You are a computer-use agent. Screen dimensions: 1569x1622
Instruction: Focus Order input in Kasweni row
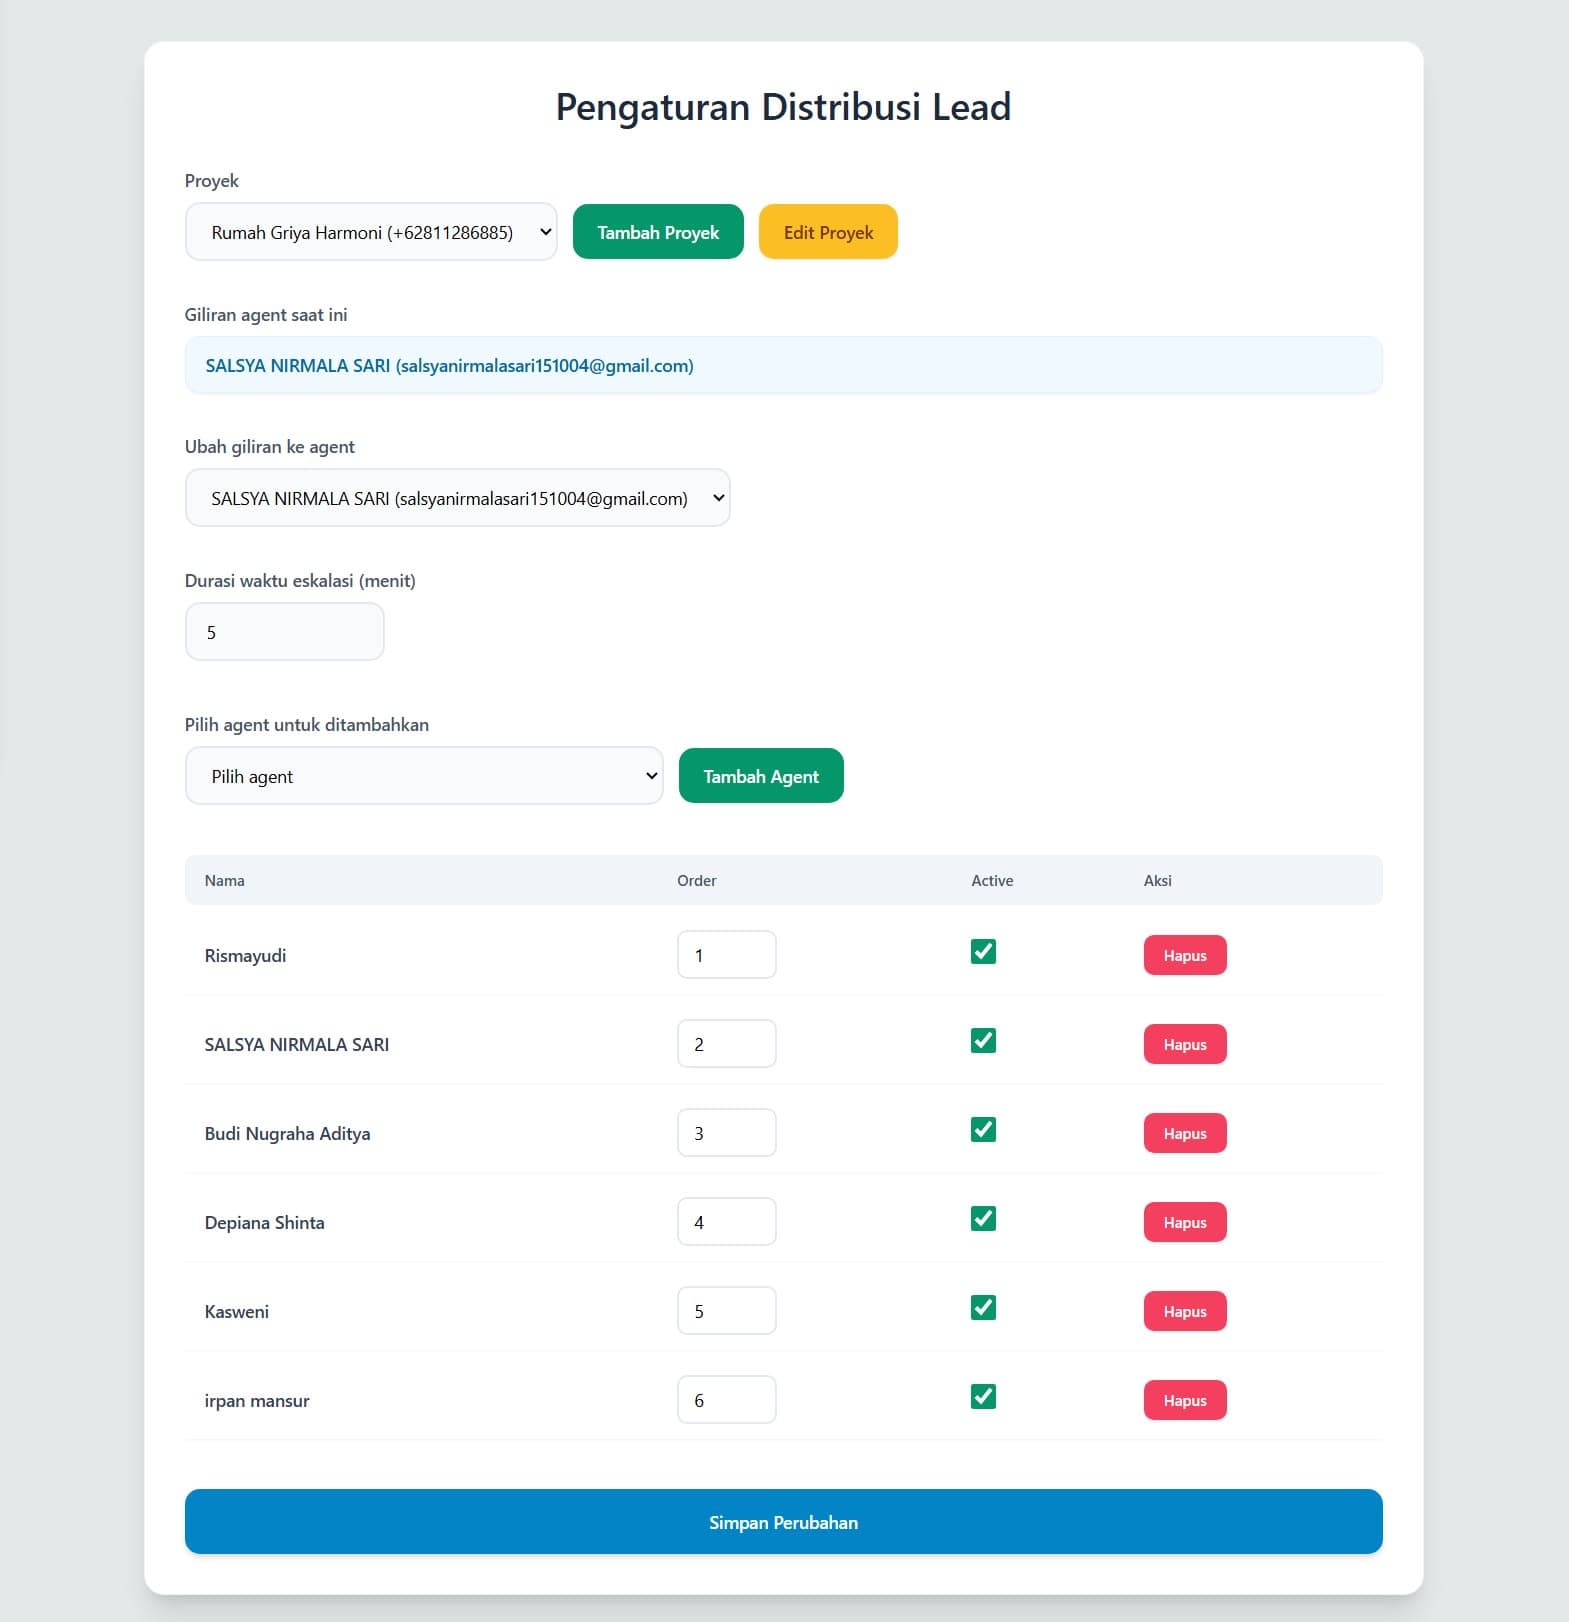pos(727,1311)
